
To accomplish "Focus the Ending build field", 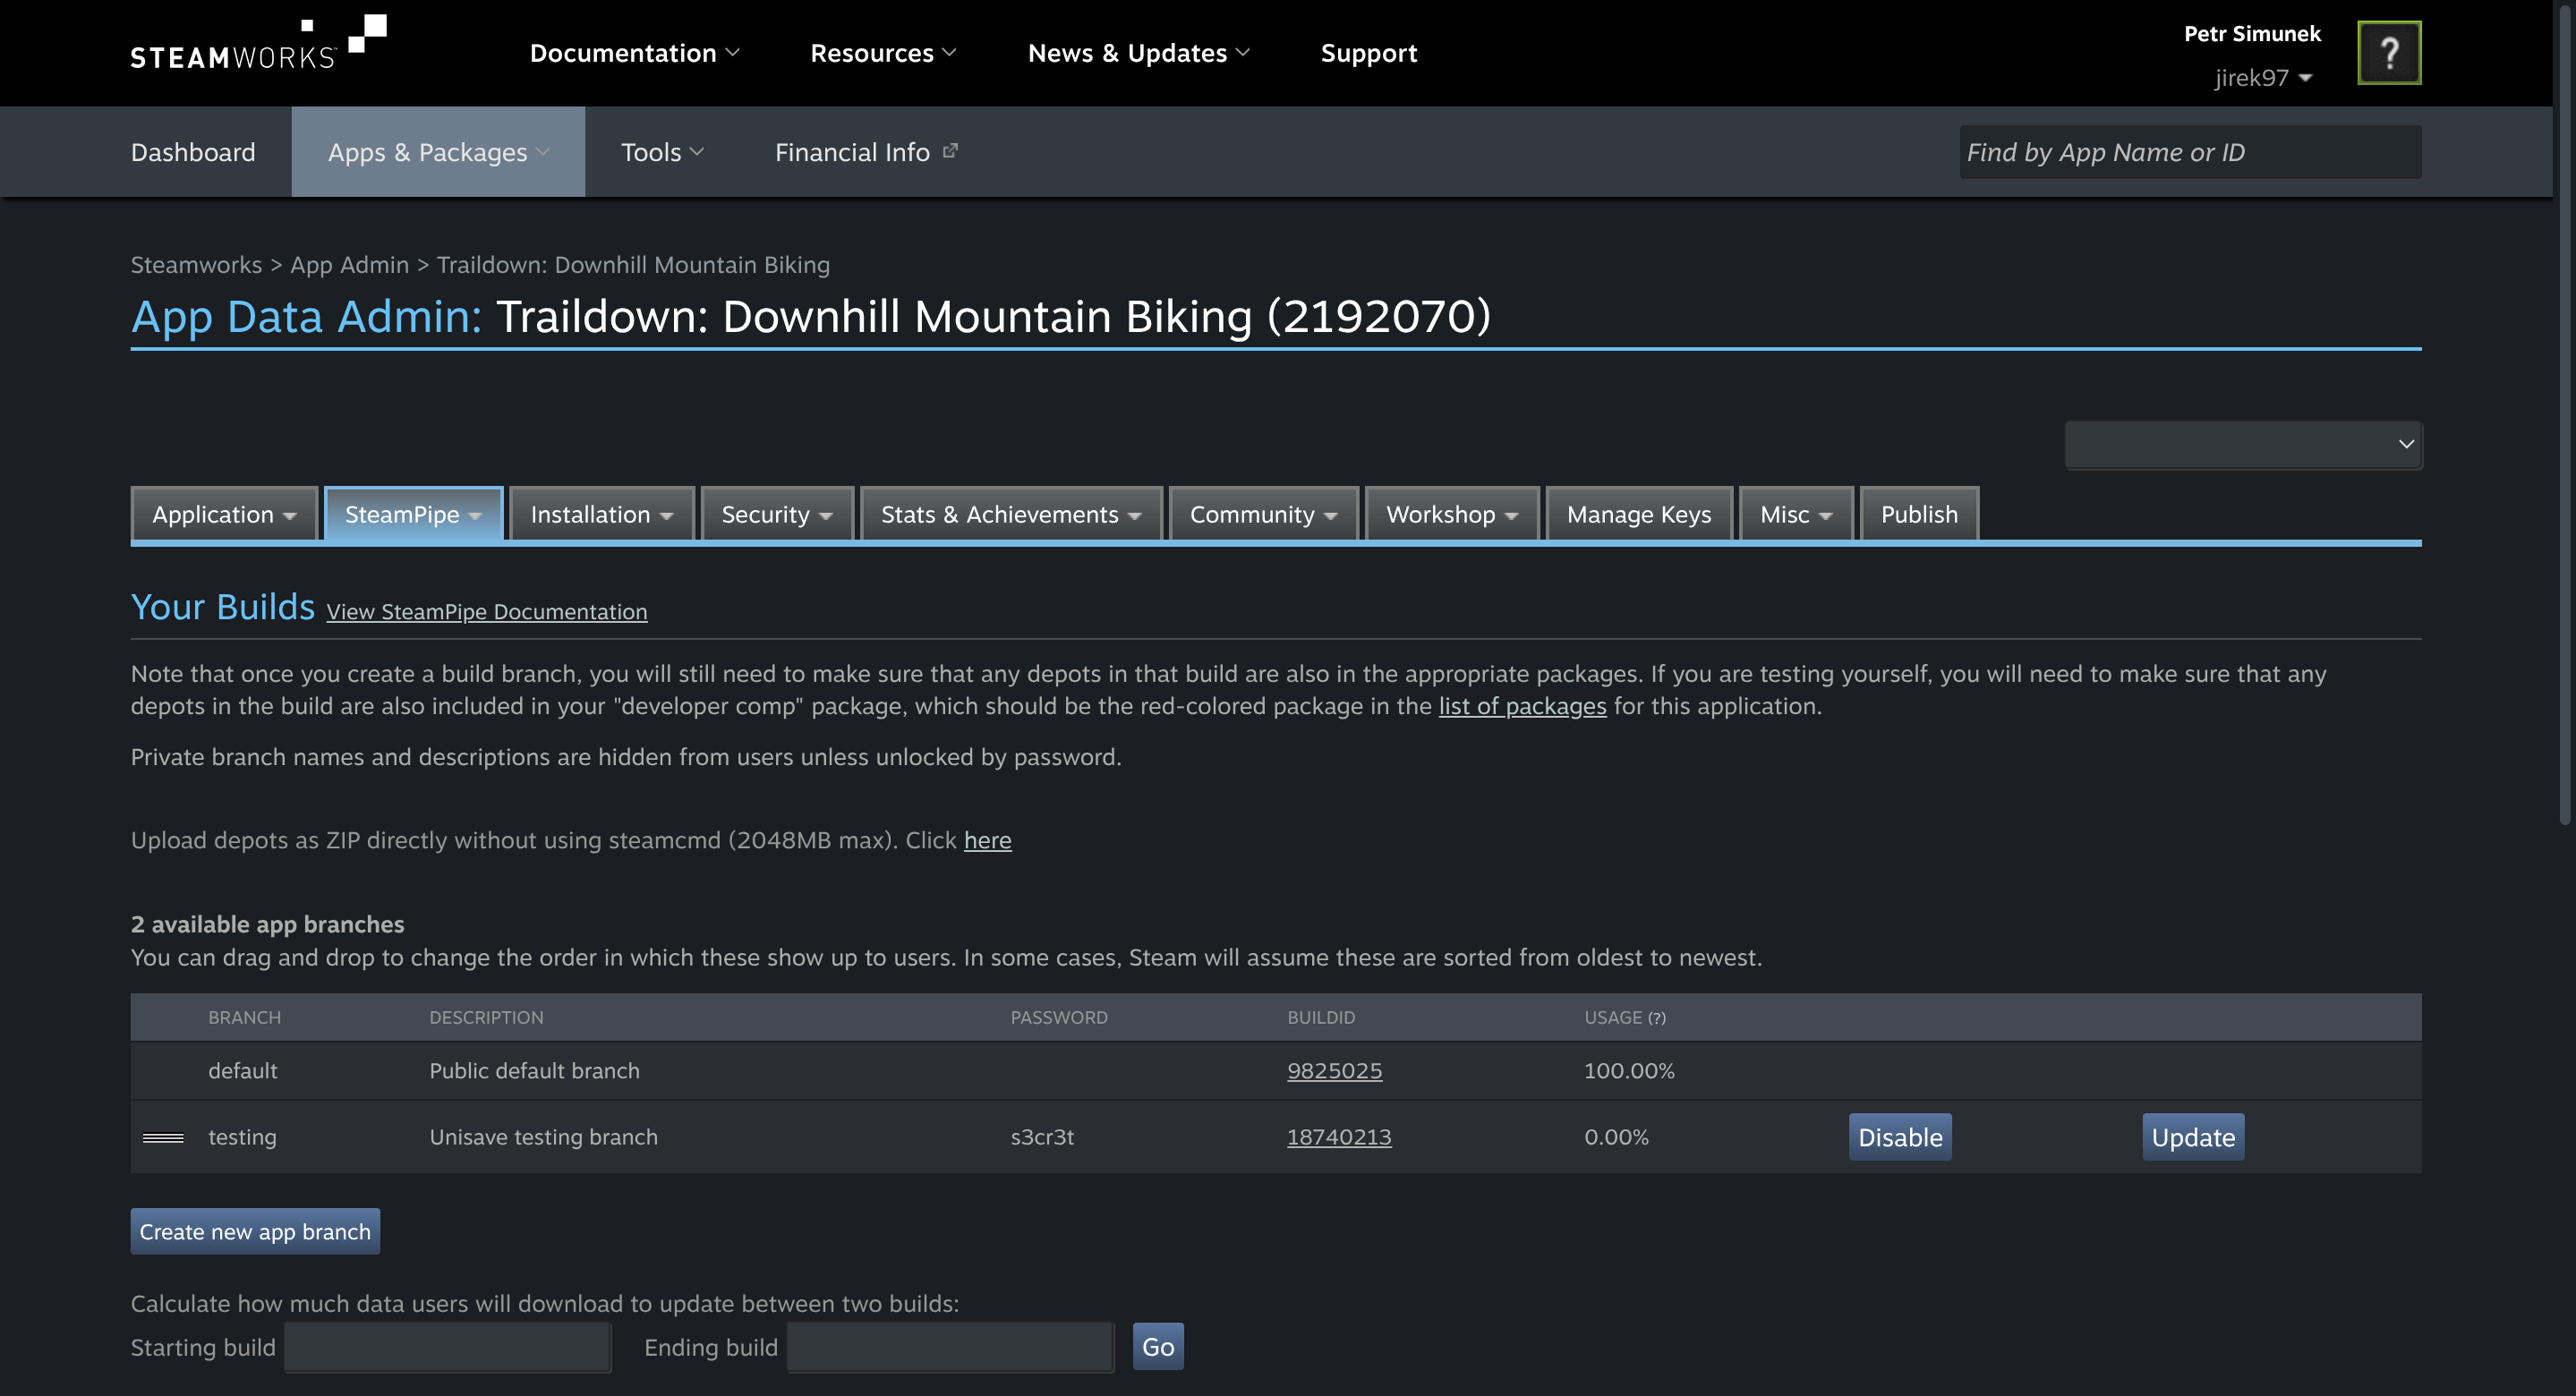I will 950,1347.
